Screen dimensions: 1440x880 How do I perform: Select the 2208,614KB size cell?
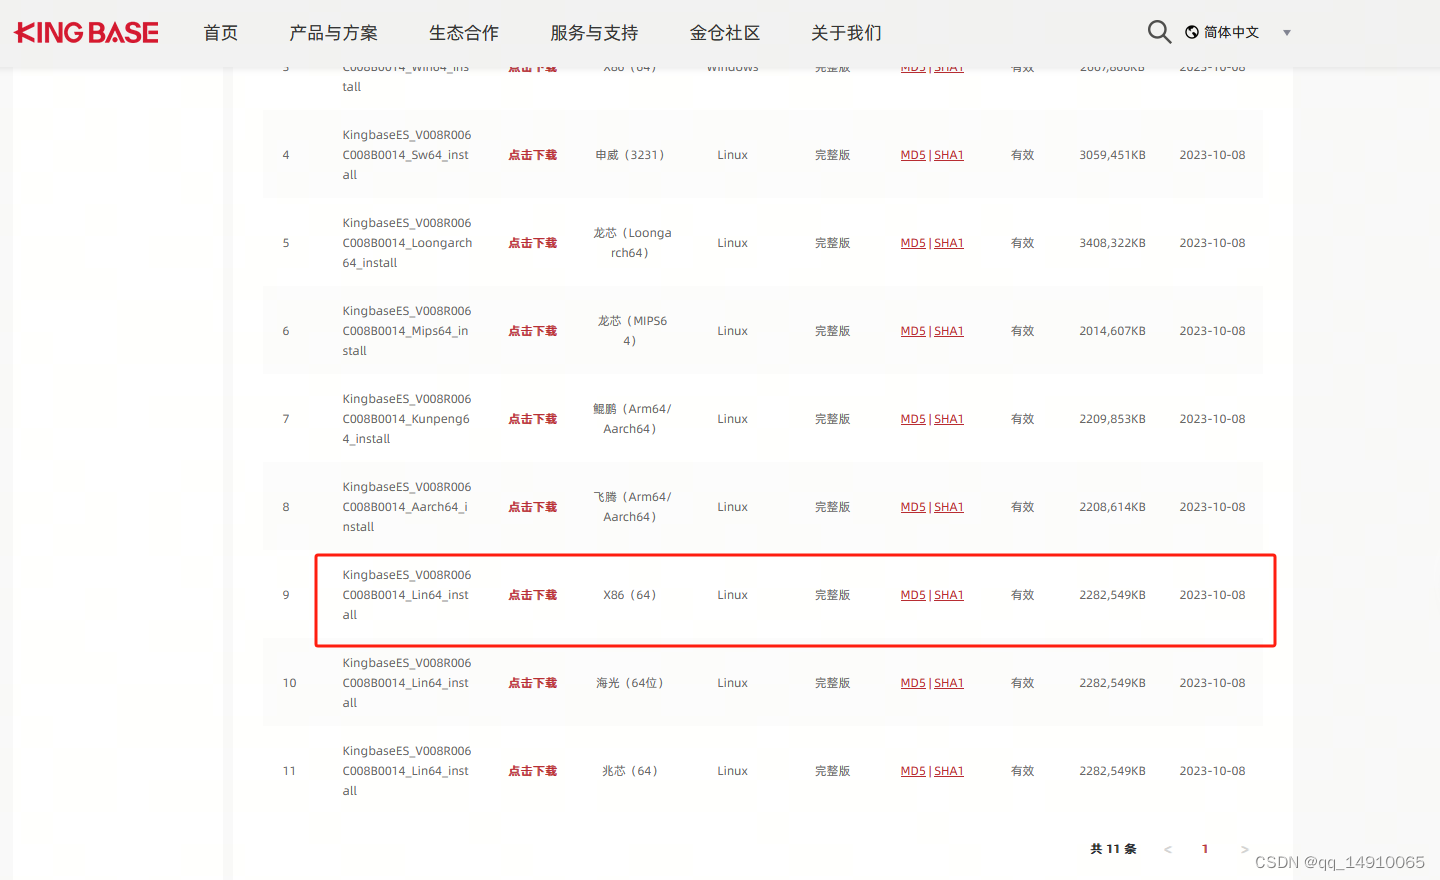tap(1112, 507)
